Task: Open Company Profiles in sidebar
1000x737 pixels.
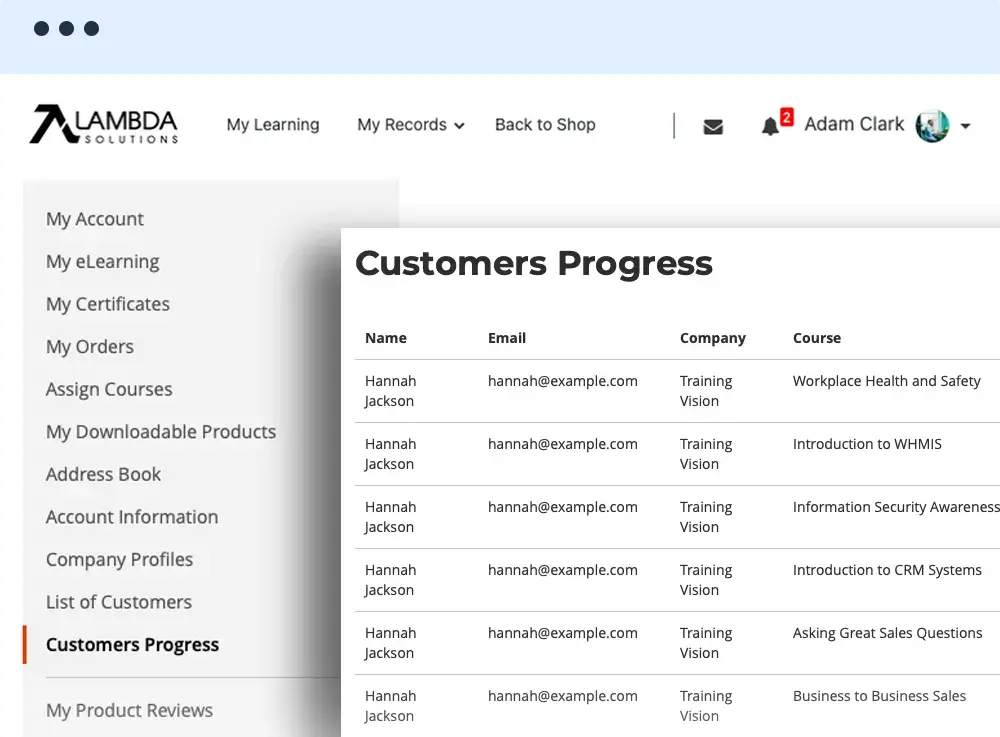Action: coord(119,560)
